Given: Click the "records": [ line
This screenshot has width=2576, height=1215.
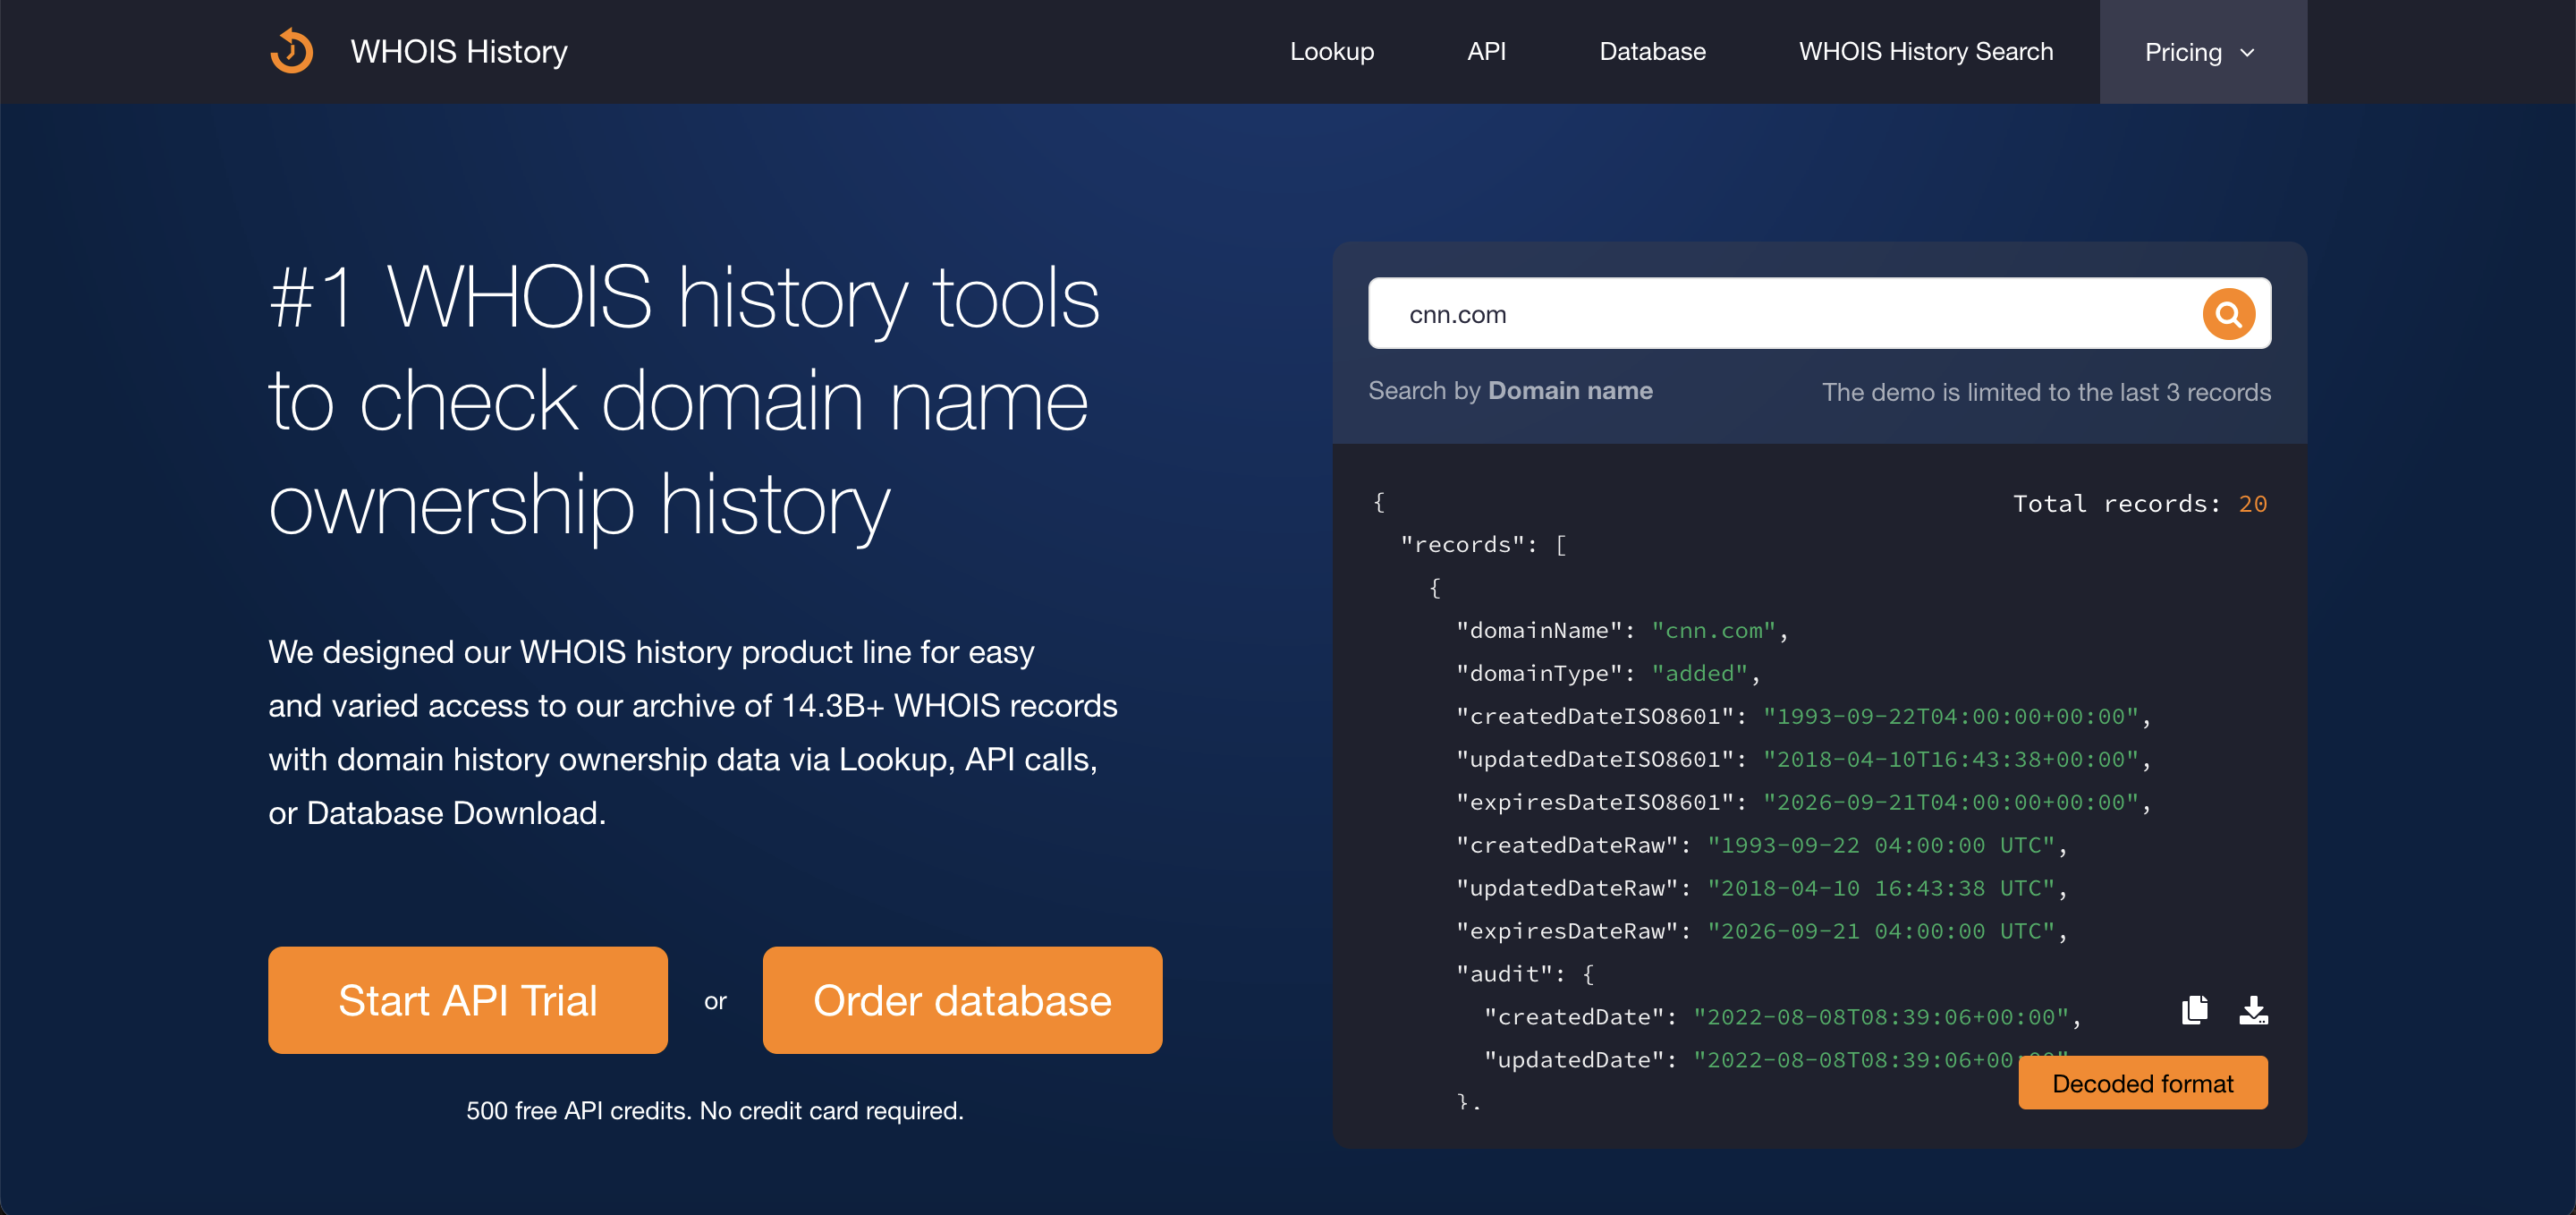Looking at the screenshot, I should click(1483, 545).
